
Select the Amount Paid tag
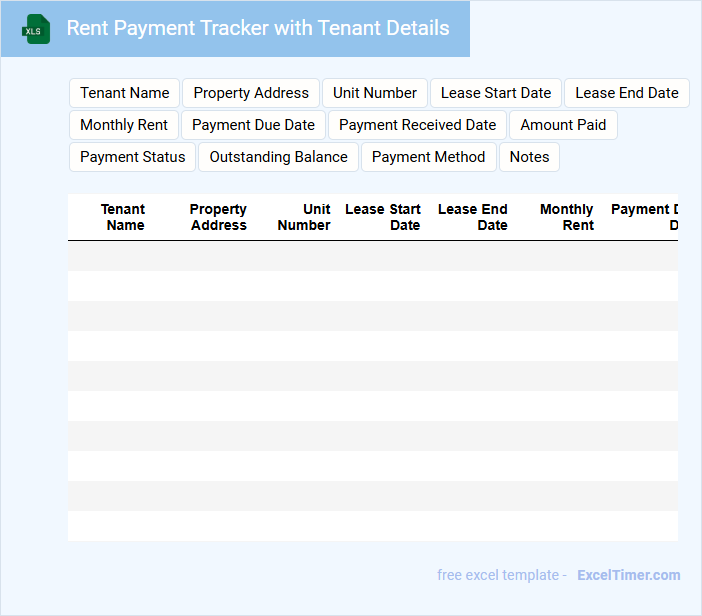click(563, 125)
